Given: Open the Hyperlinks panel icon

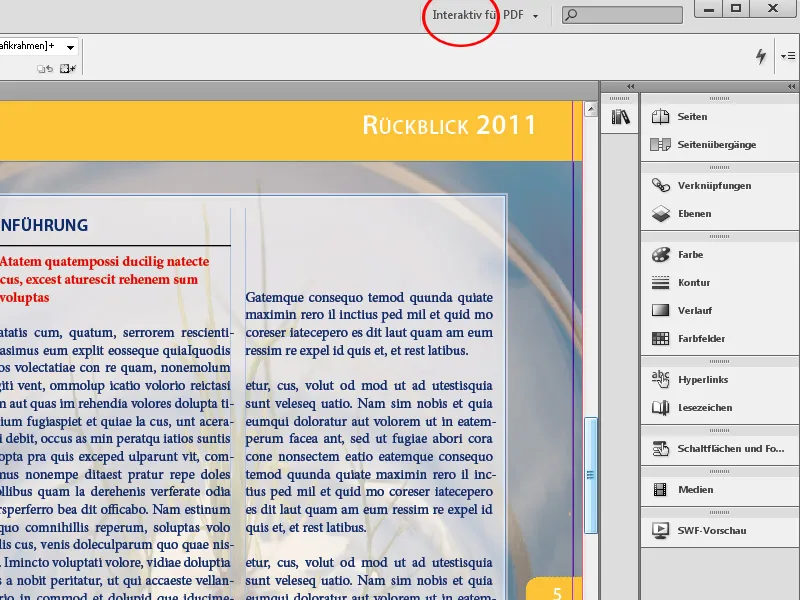Looking at the screenshot, I should pyautogui.click(x=661, y=379).
